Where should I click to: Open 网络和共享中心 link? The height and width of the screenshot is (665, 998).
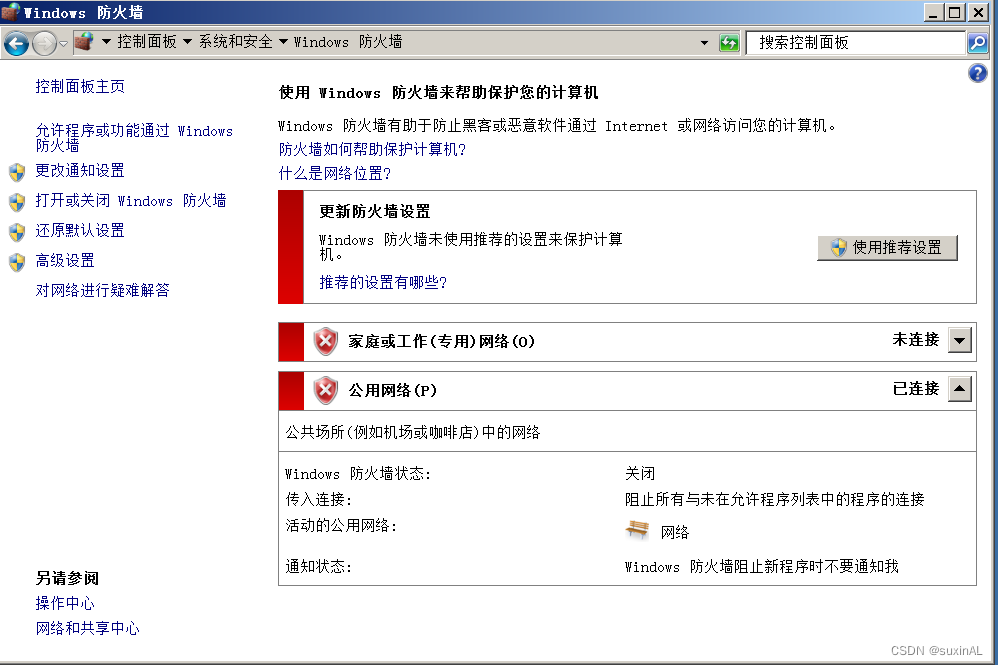tap(88, 628)
